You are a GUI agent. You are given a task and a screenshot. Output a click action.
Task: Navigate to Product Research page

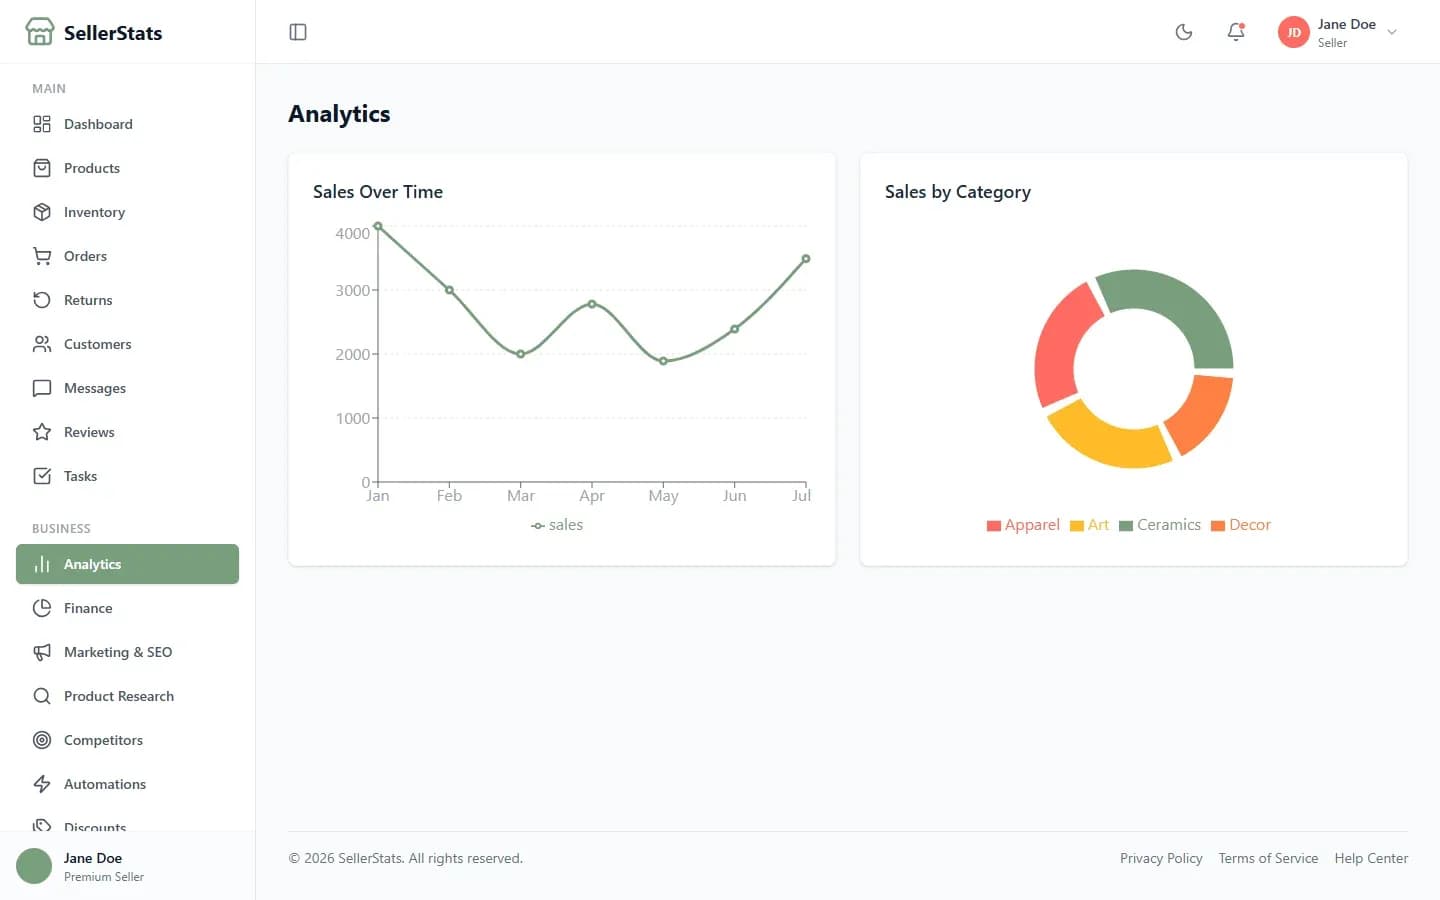point(127,696)
